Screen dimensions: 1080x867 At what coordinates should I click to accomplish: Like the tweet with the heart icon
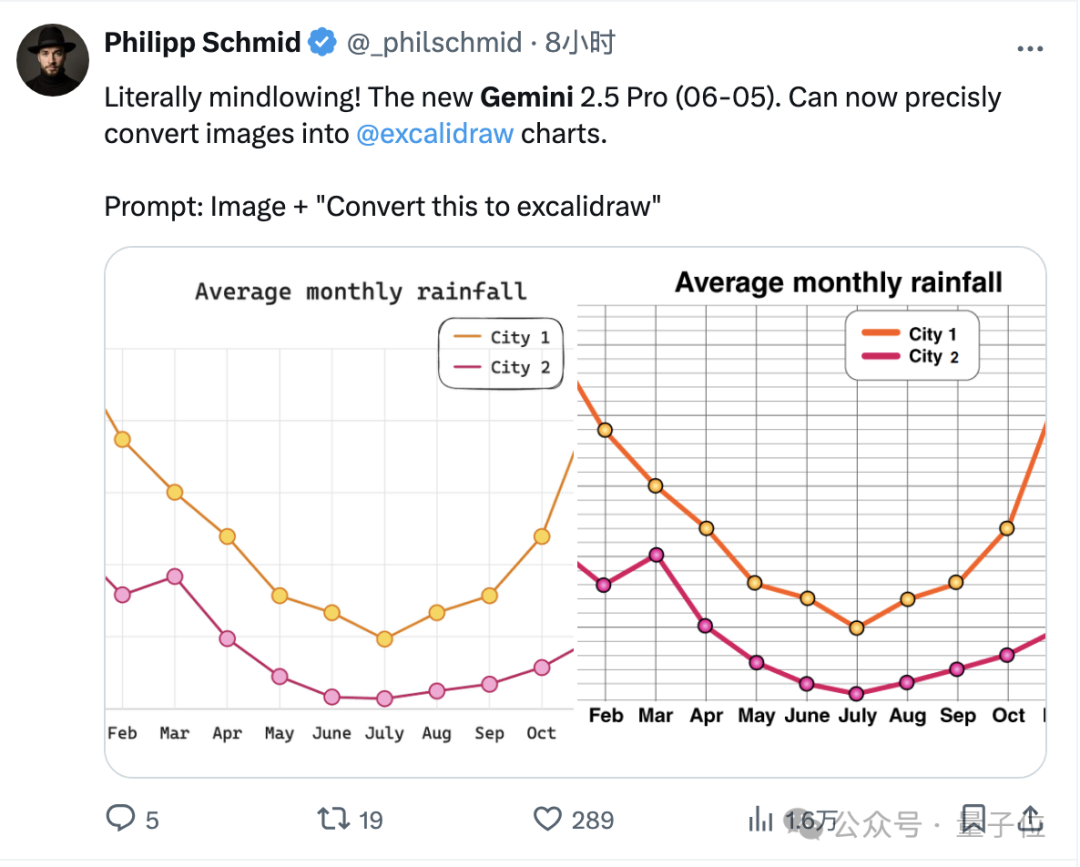547,820
